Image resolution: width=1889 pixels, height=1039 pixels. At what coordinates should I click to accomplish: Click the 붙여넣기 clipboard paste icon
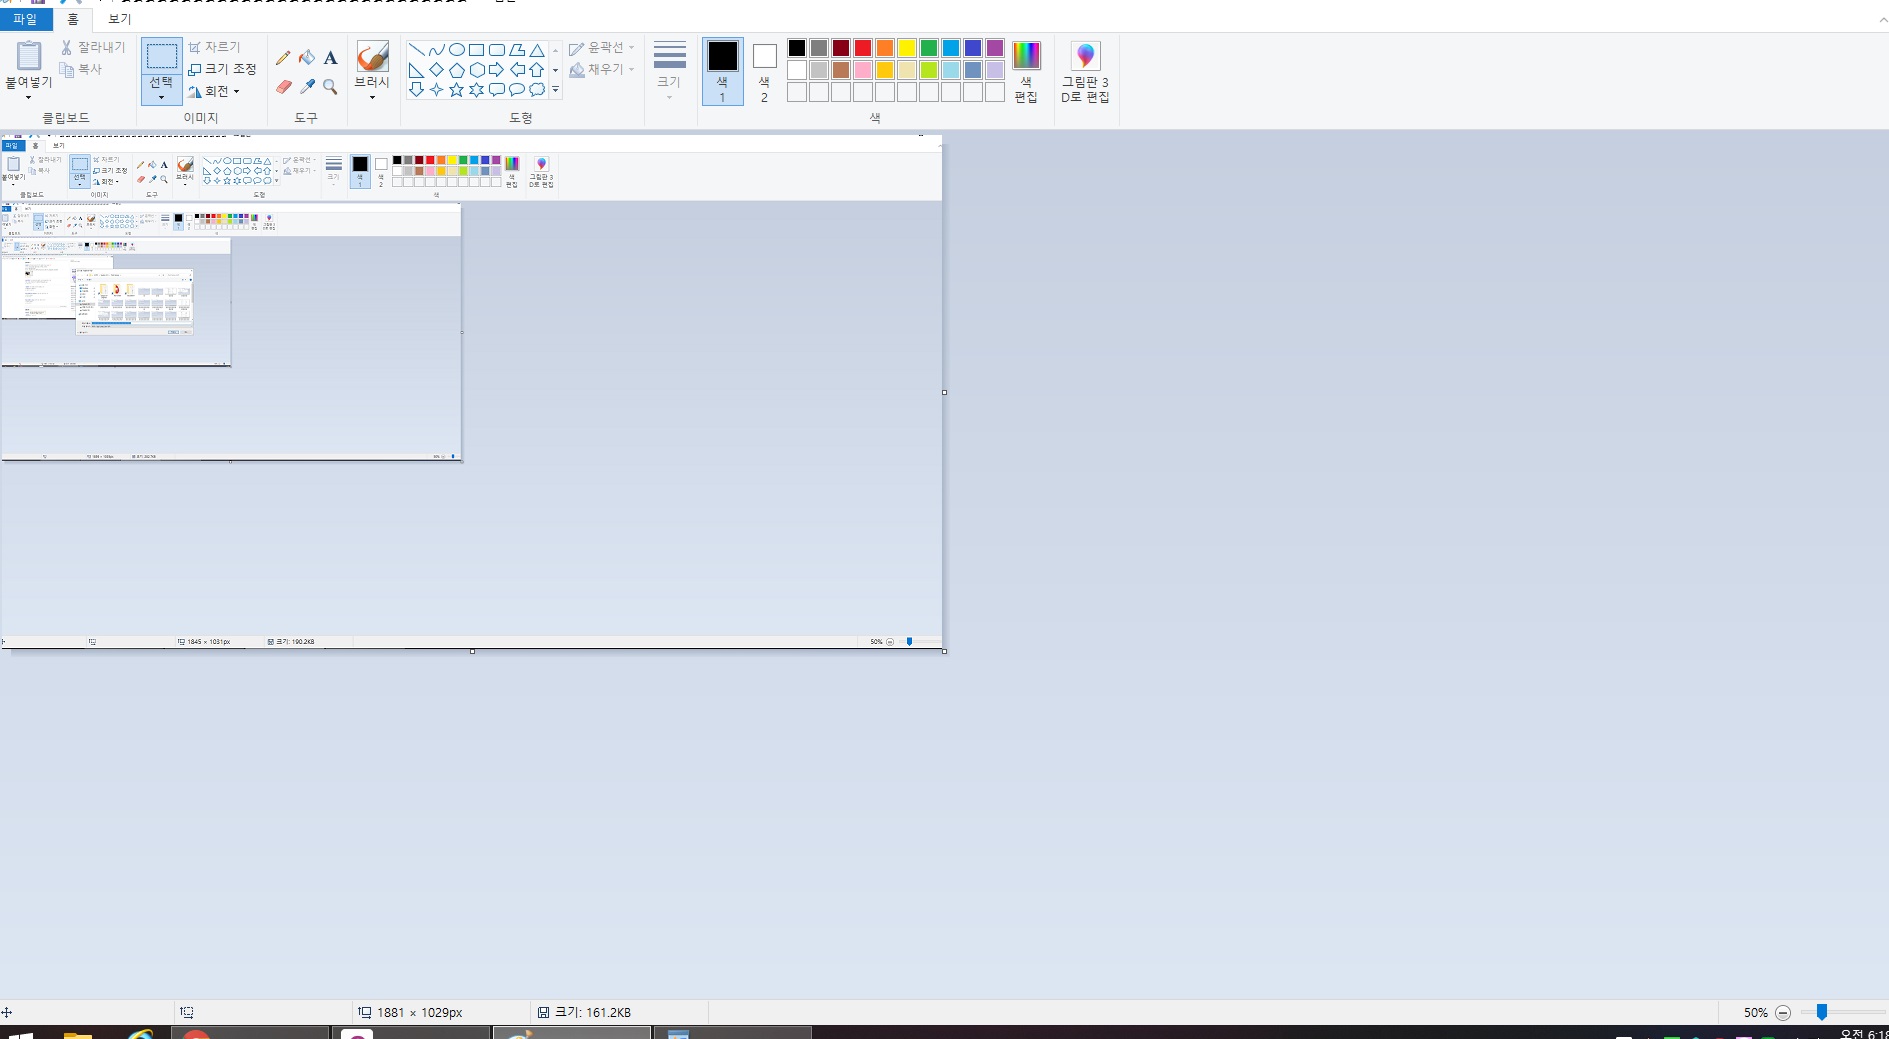[29, 56]
